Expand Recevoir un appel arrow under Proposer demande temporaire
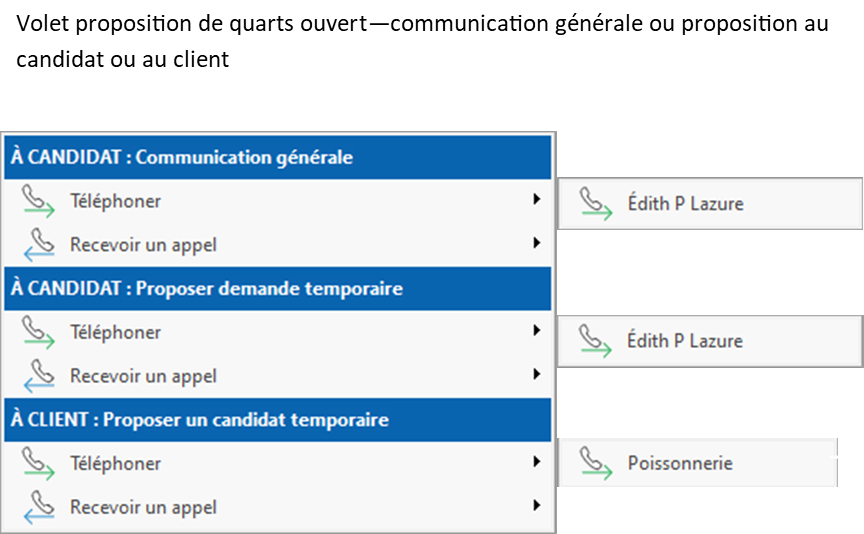This screenshot has height=534, width=864. point(537,375)
